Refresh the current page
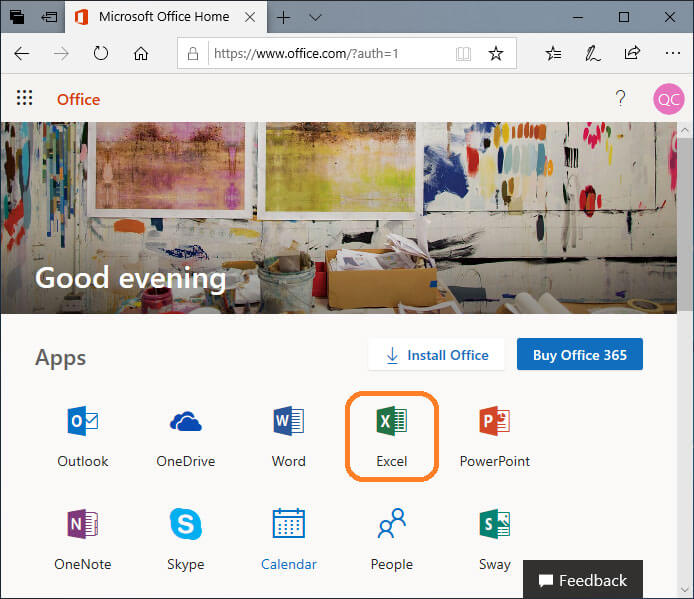 click(x=101, y=54)
